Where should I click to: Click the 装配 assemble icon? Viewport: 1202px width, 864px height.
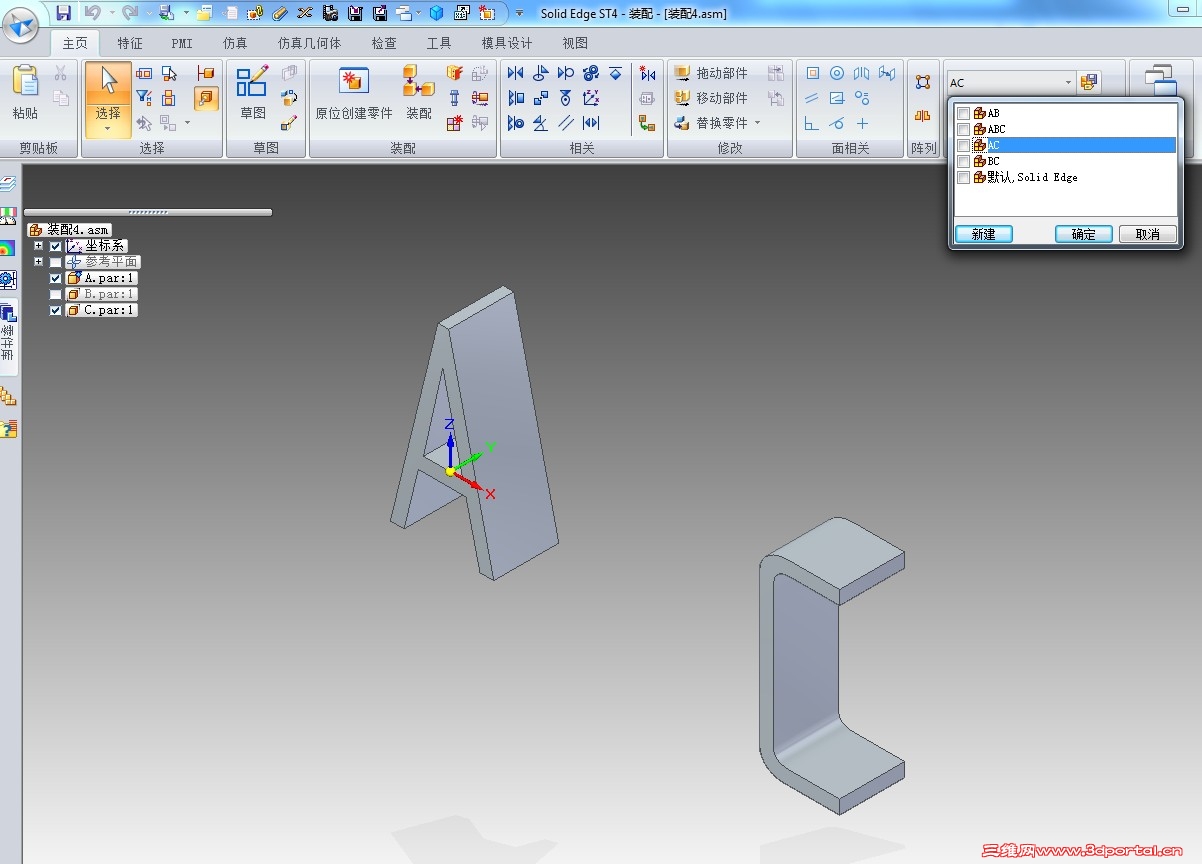418,94
